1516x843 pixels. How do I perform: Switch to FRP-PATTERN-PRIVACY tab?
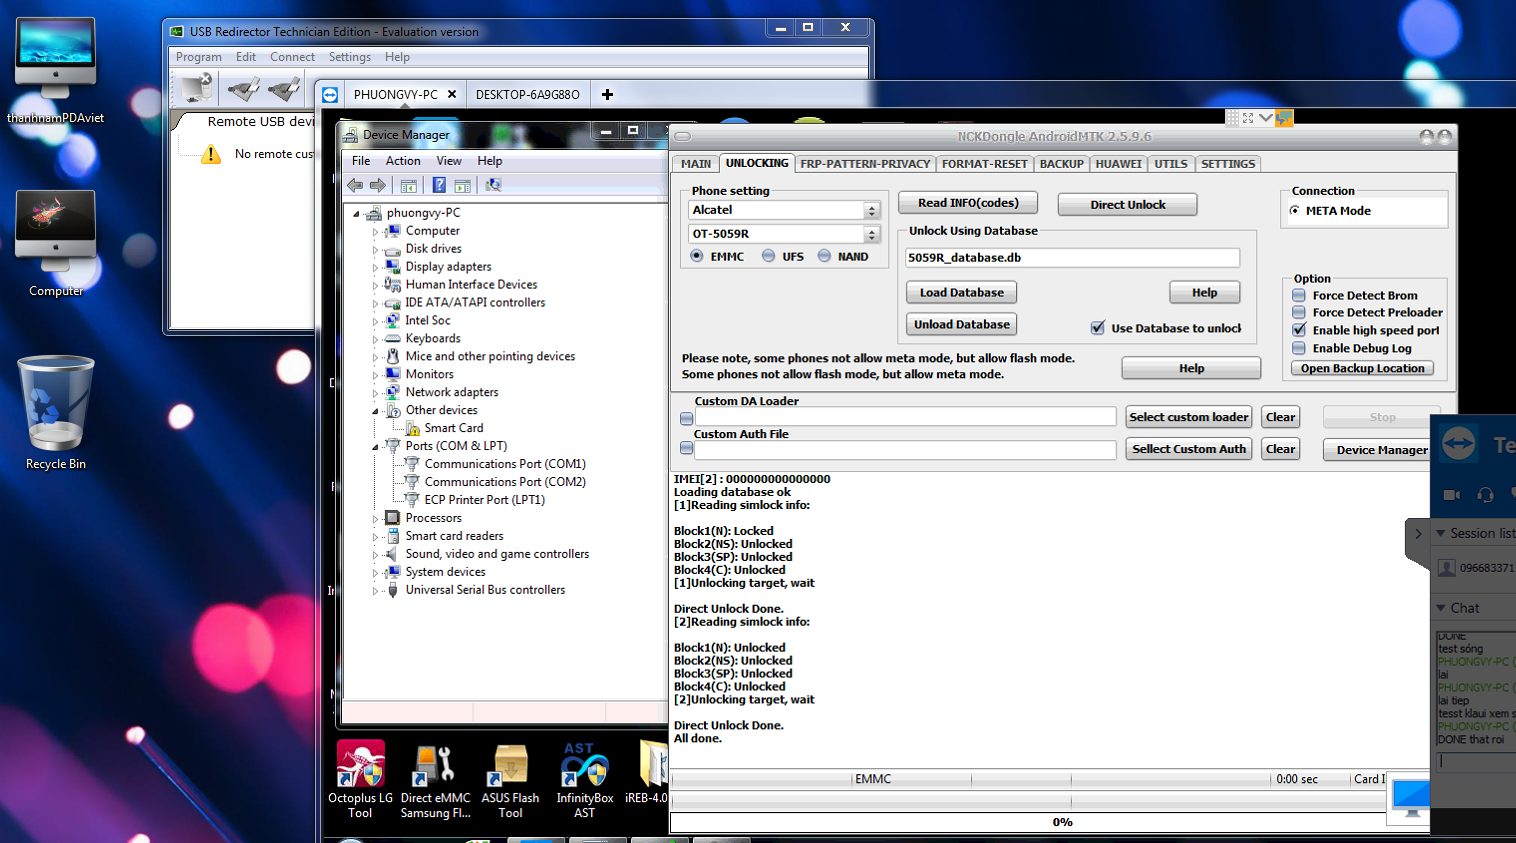[865, 164]
